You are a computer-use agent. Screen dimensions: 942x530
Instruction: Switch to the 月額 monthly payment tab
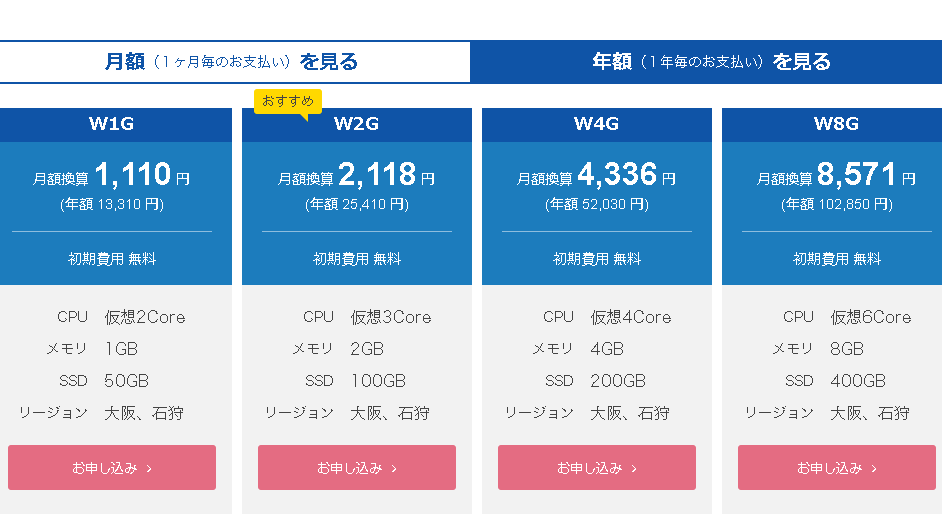click(232, 62)
